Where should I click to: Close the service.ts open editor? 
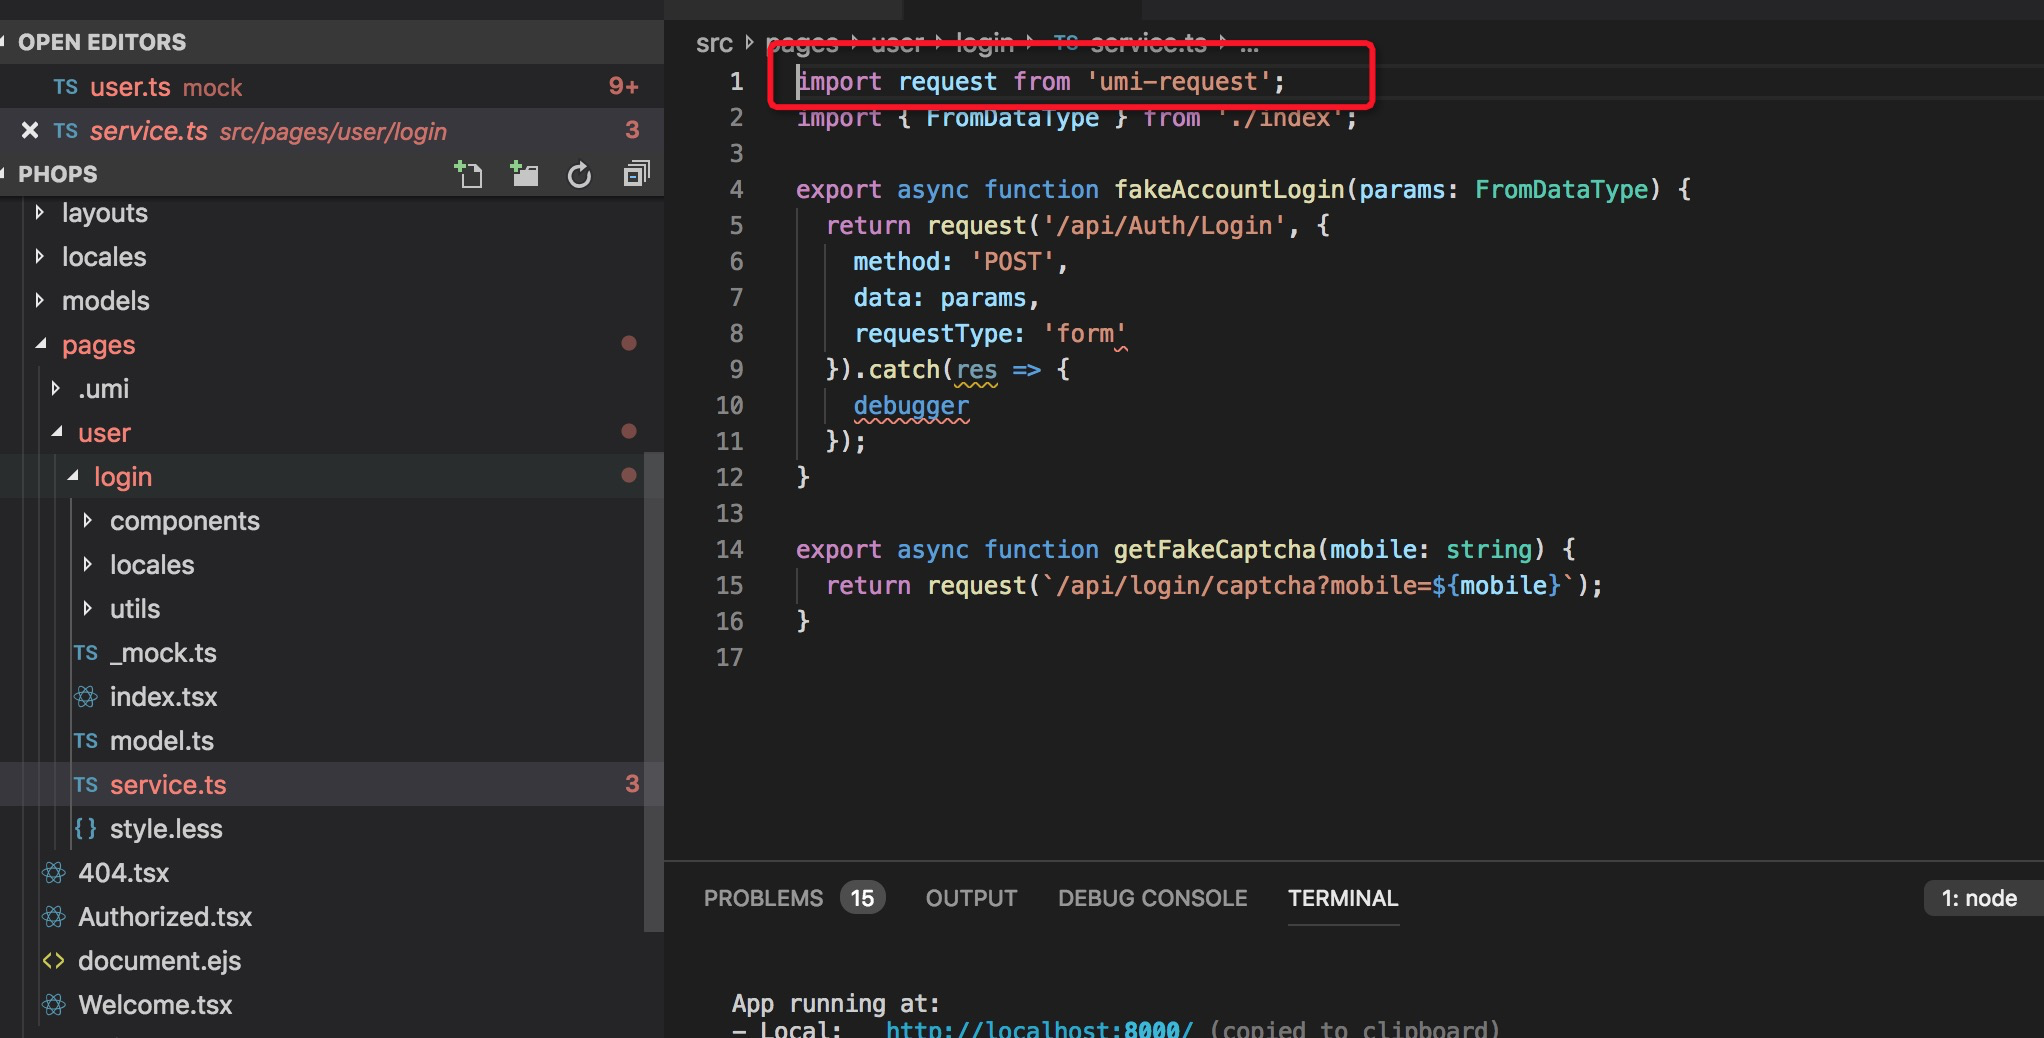pyautogui.click(x=30, y=131)
